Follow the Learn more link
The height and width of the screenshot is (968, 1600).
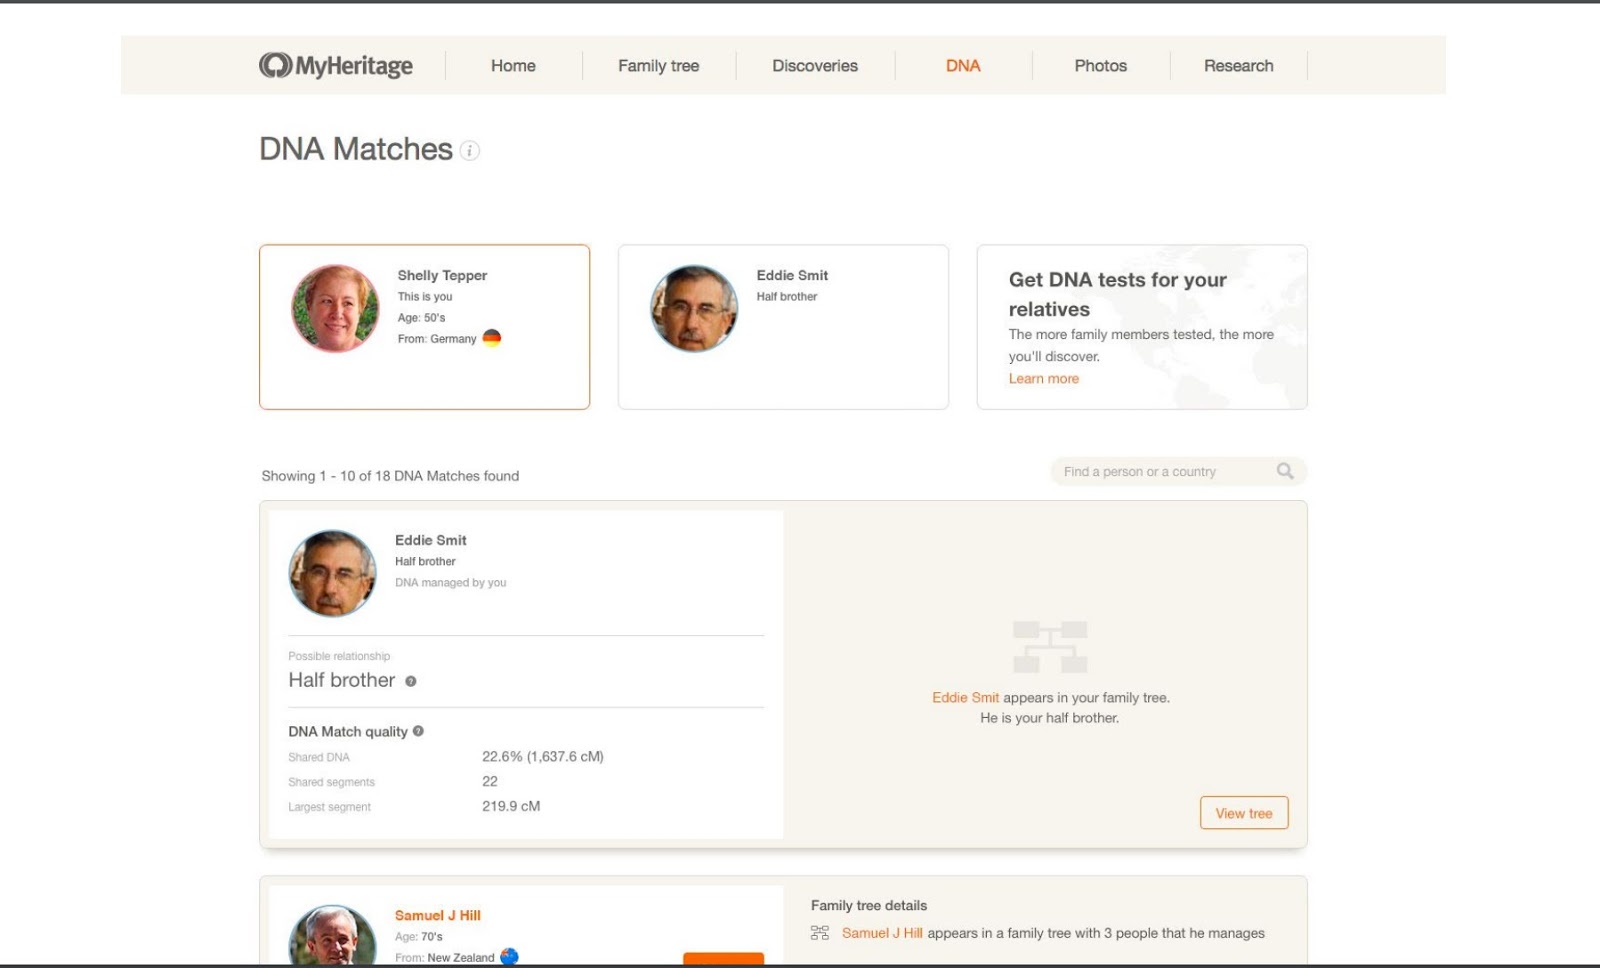1044,379
